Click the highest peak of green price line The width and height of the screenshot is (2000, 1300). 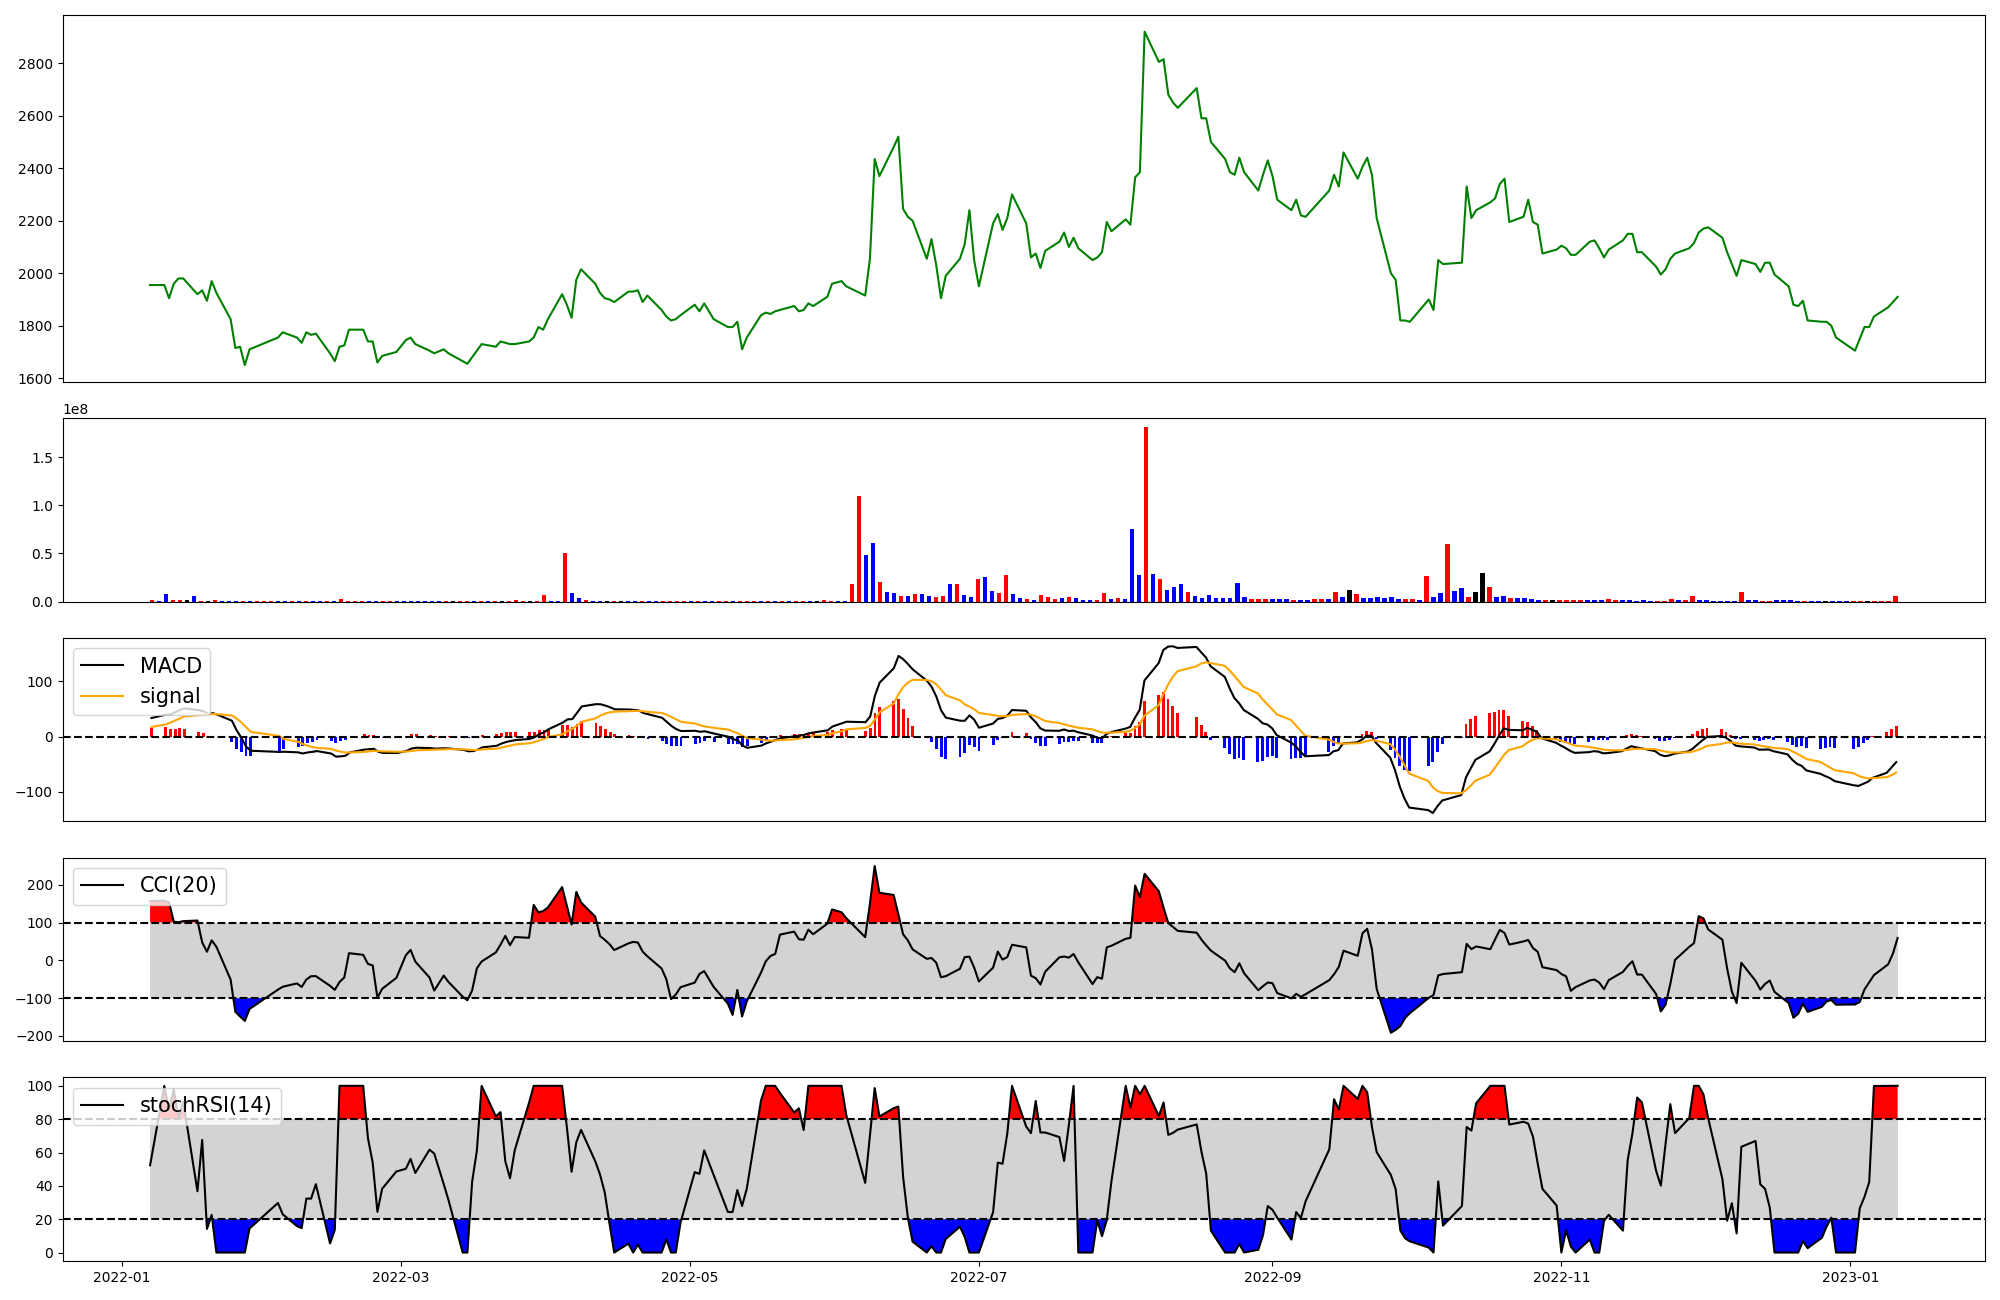pyautogui.click(x=1144, y=32)
